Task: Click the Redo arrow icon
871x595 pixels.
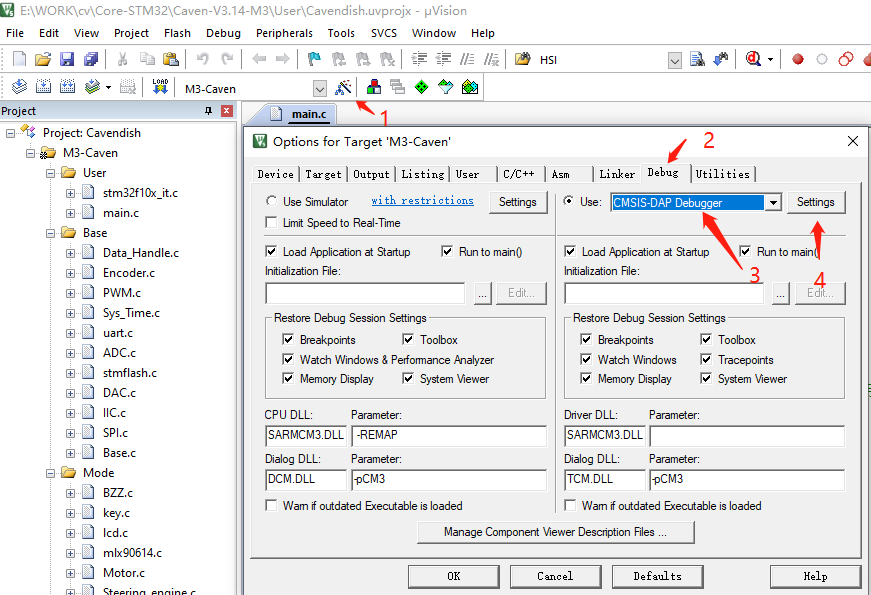Action: (x=227, y=59)
